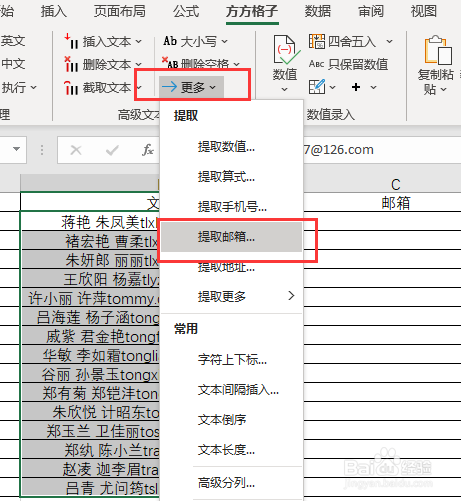The image size is (461, 501).
Task: Click the cell starting with 谷丽 孙景玉
Action: (90, 374)
